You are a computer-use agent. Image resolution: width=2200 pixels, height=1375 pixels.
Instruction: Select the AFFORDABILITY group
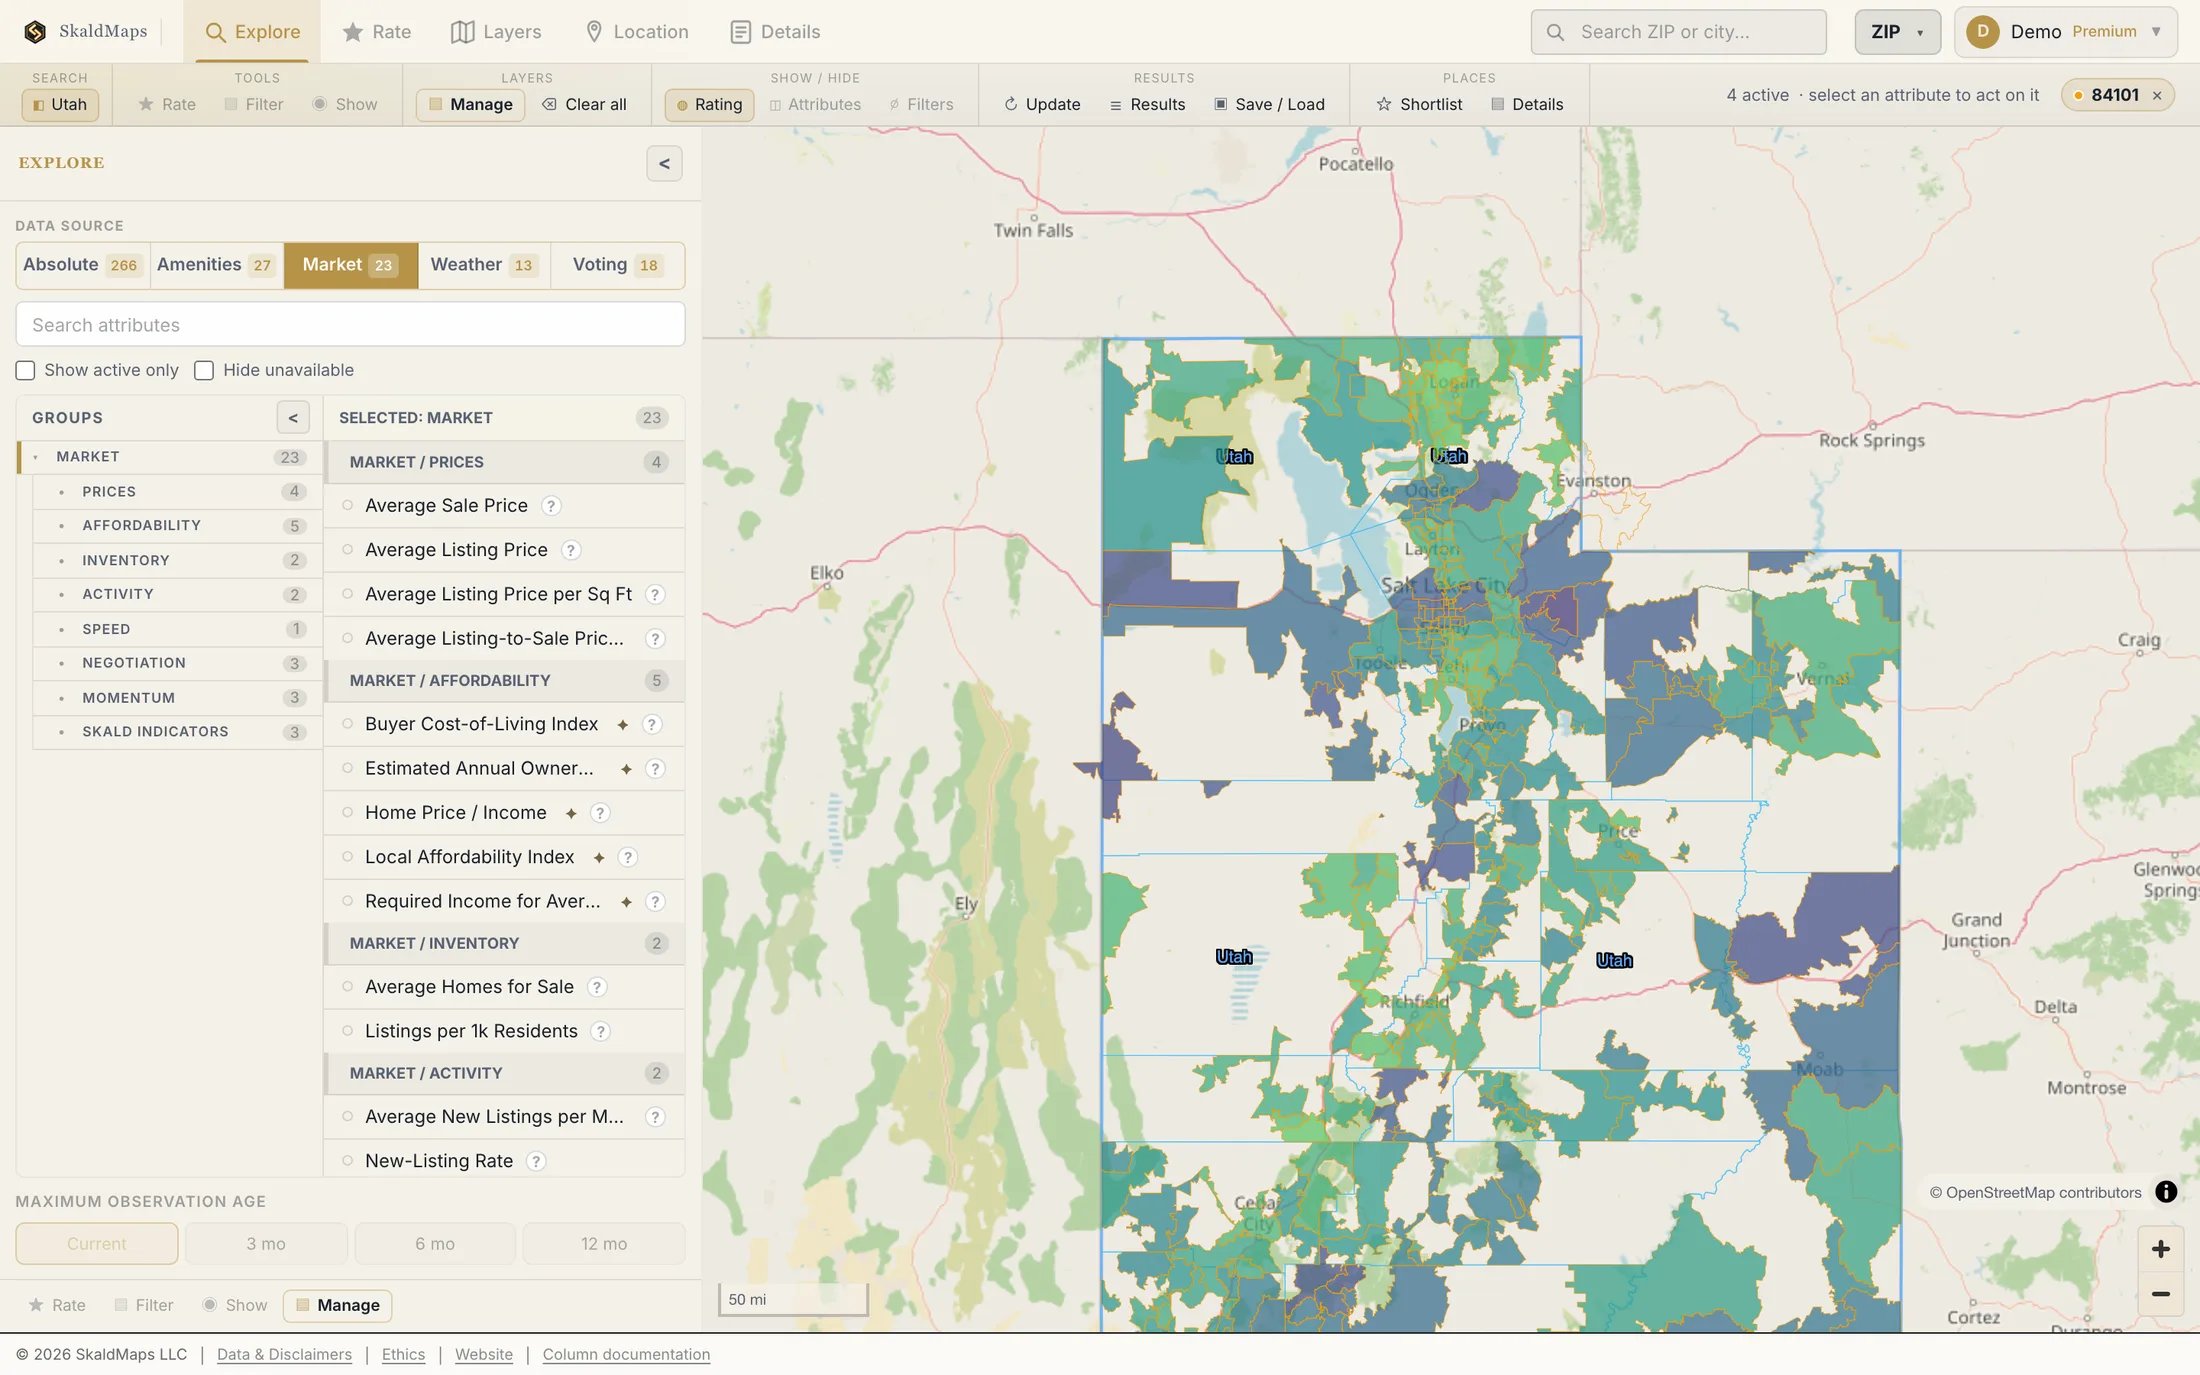point(177,526)
